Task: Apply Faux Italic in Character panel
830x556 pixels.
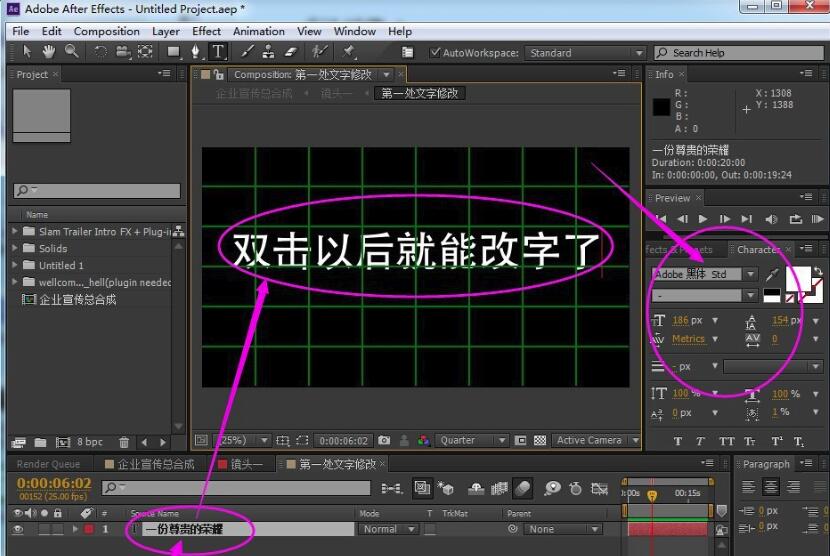Action: click(700, 441)
